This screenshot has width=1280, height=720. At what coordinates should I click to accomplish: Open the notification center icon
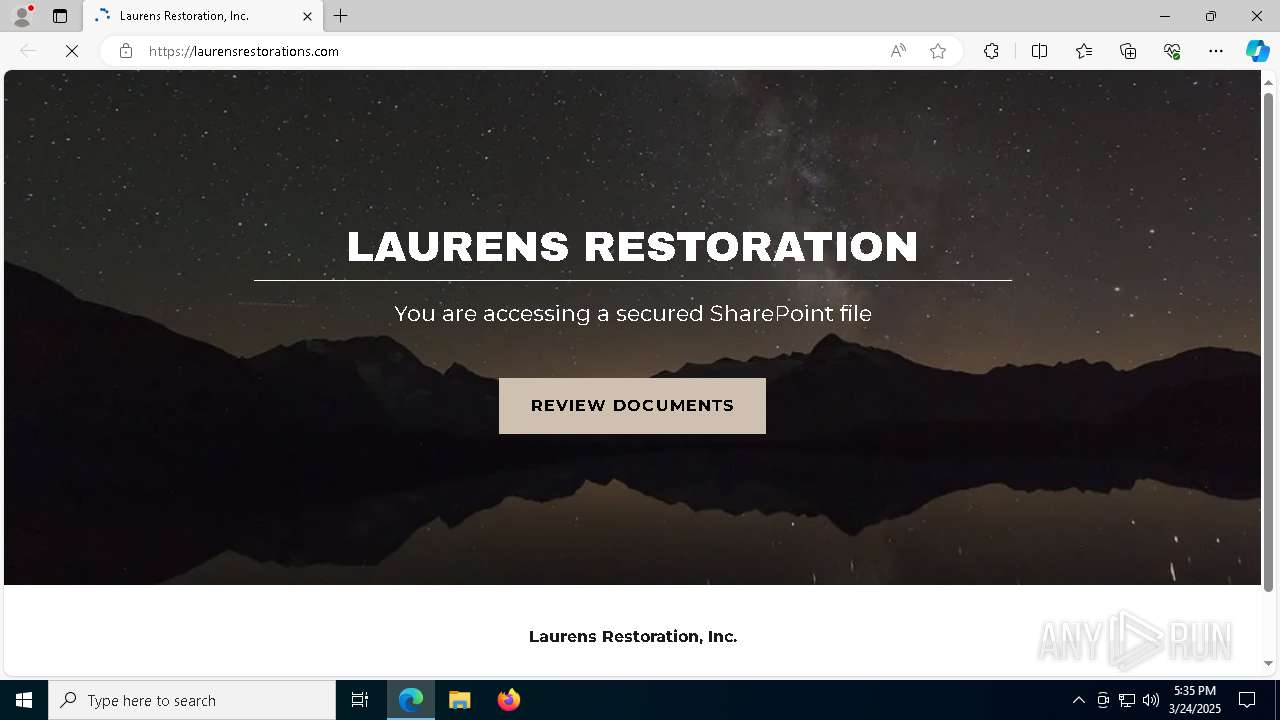click(1247, 700)
